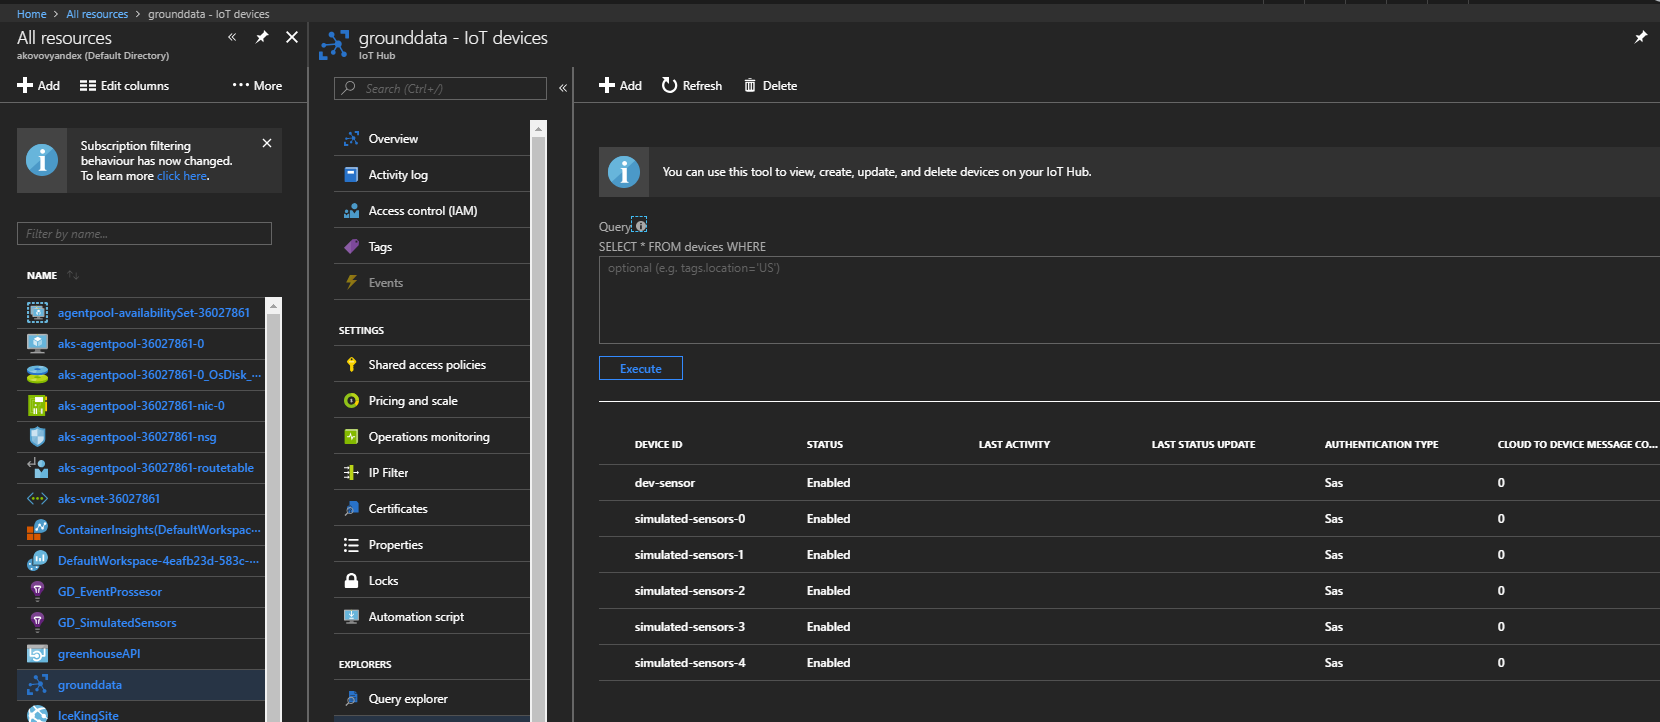
Task: Open Locks settings
Action: tap(432, 580)
